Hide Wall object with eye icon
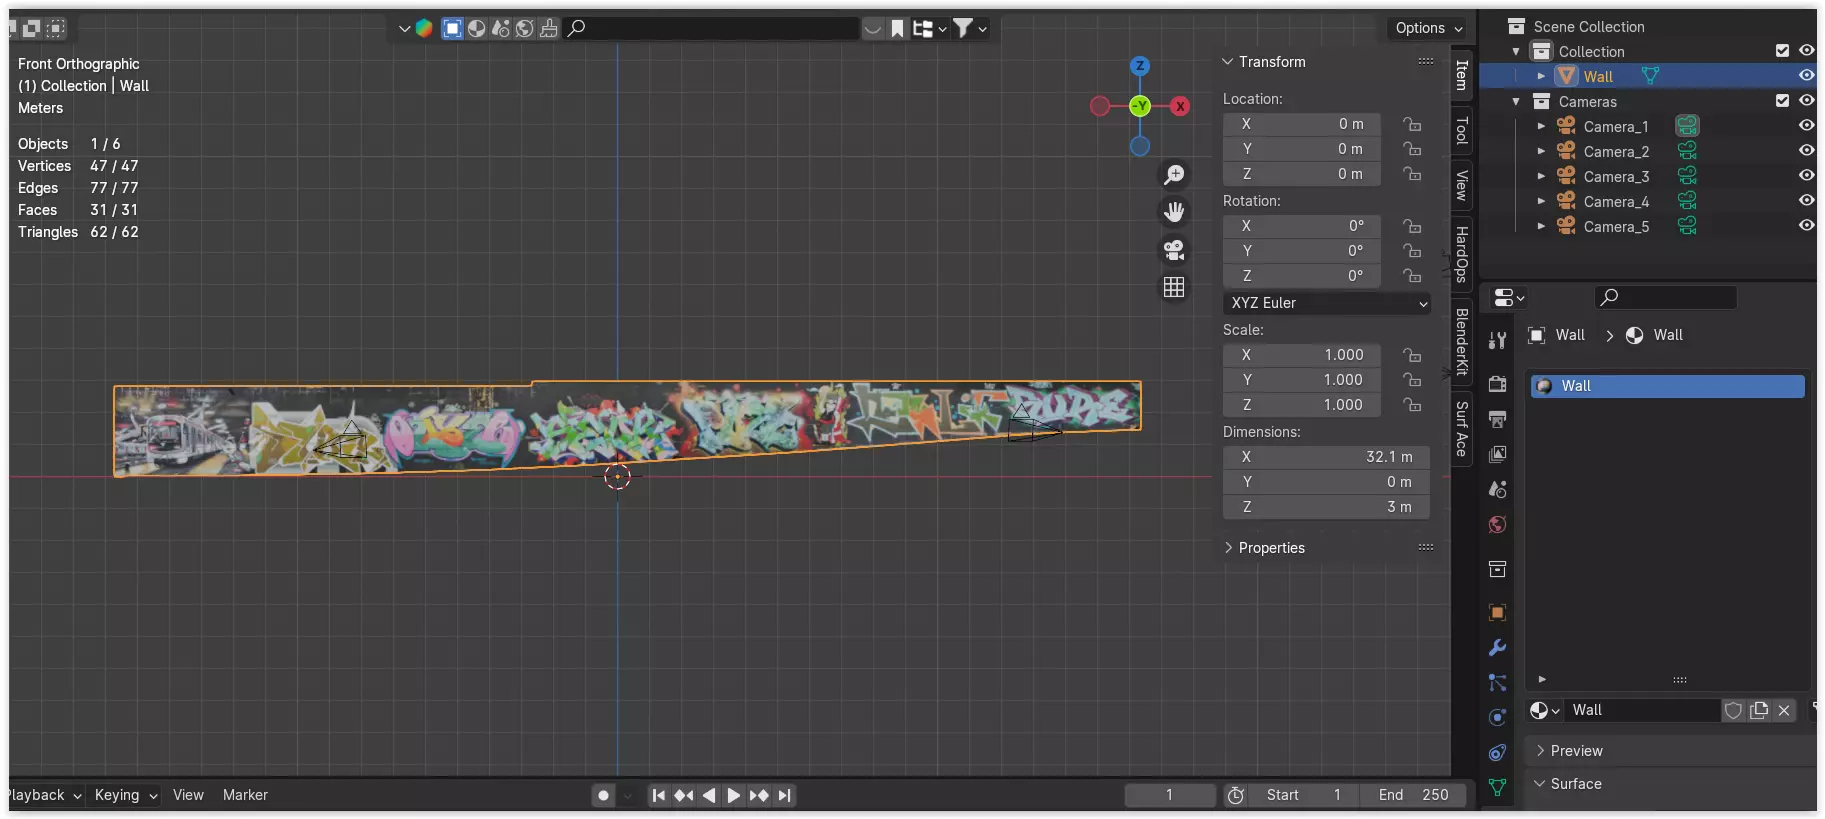 [1806, 76]
